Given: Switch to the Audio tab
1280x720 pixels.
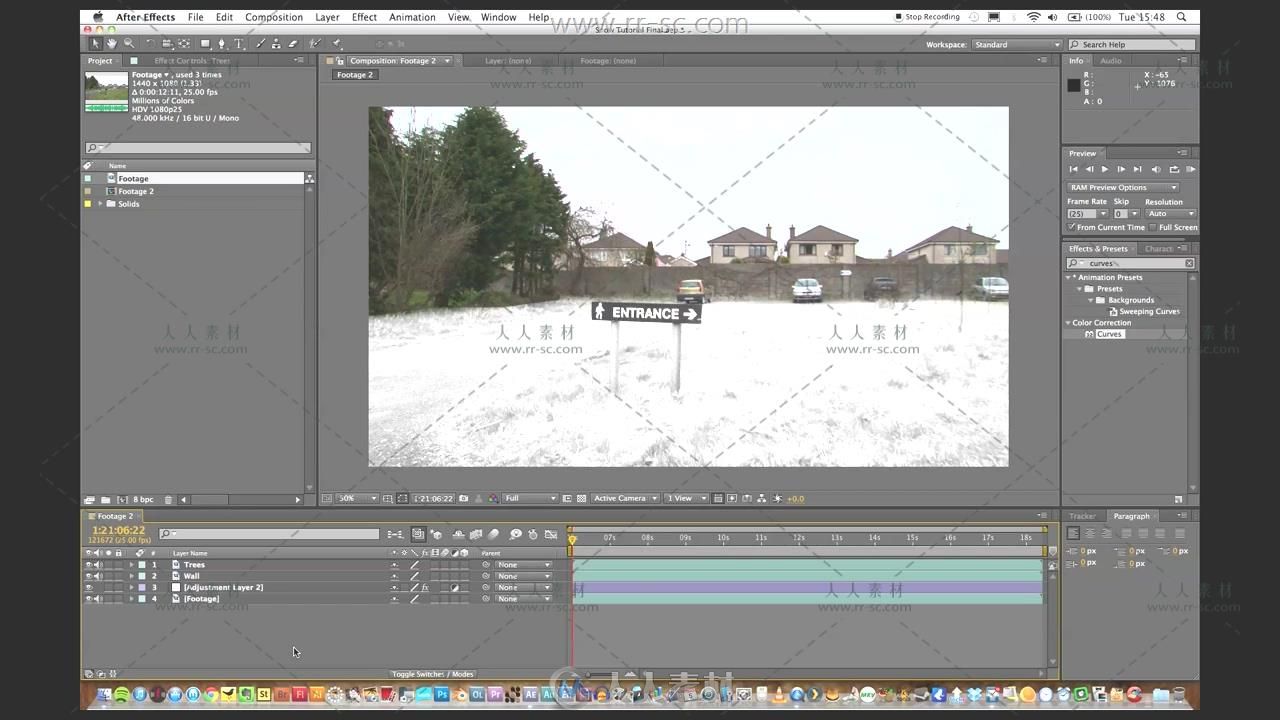Looking at the screenshot, I should (x=1111, y=61).
